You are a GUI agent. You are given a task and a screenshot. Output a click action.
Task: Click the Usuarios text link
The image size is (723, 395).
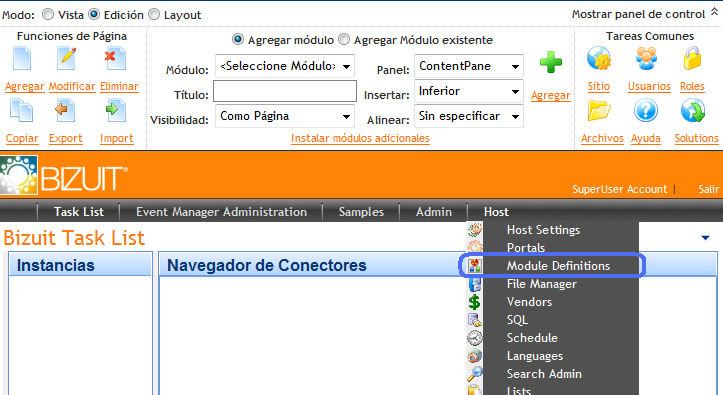click(649, 86)
